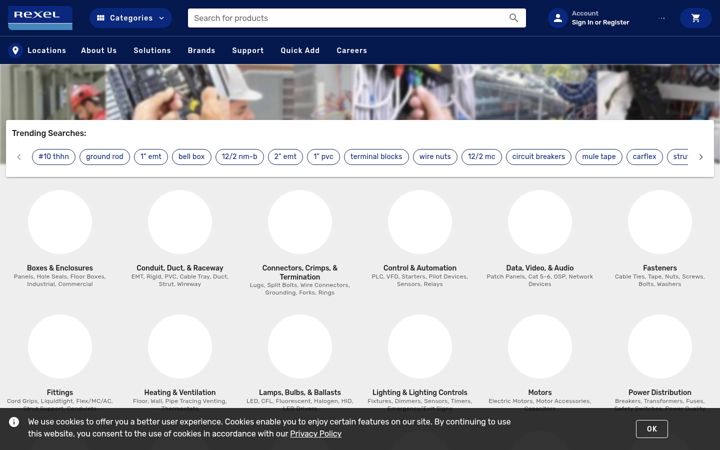Select the ground rod trending search

105,157
